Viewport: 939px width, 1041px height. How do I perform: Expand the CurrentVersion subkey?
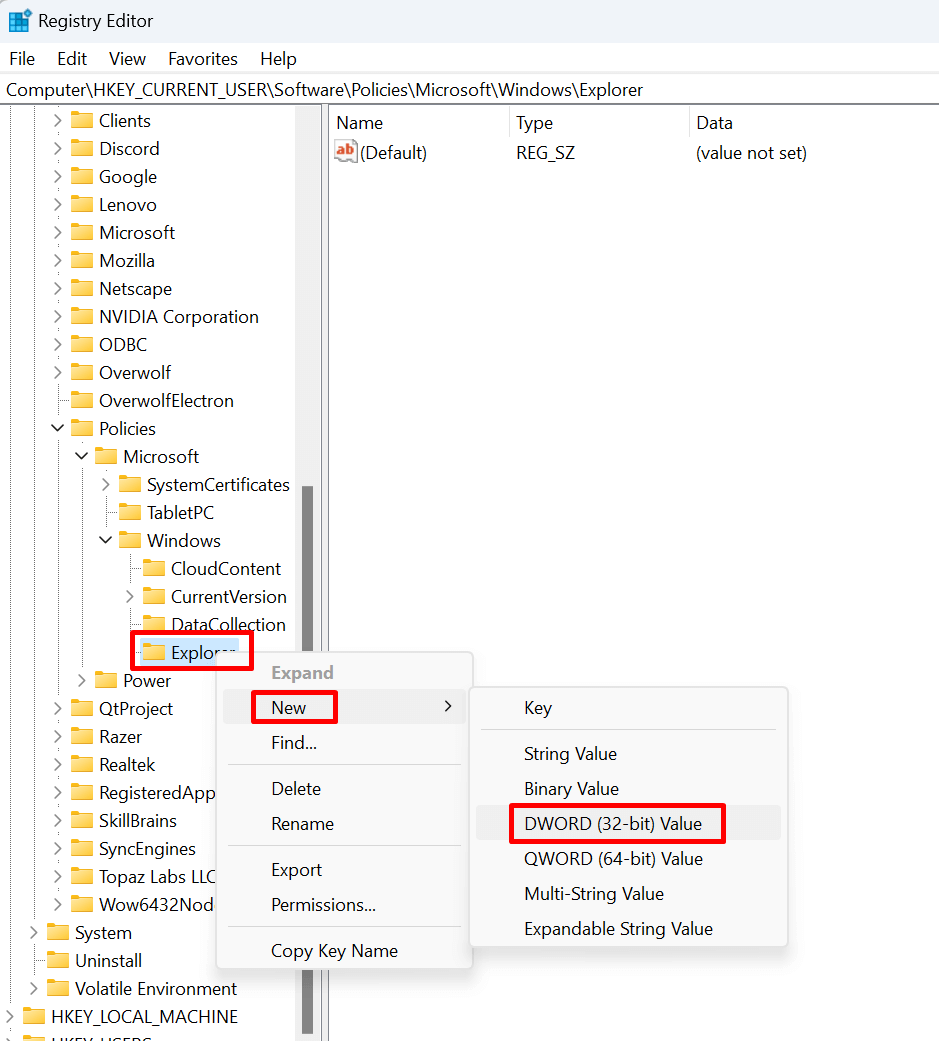click(x=129, y=596)
